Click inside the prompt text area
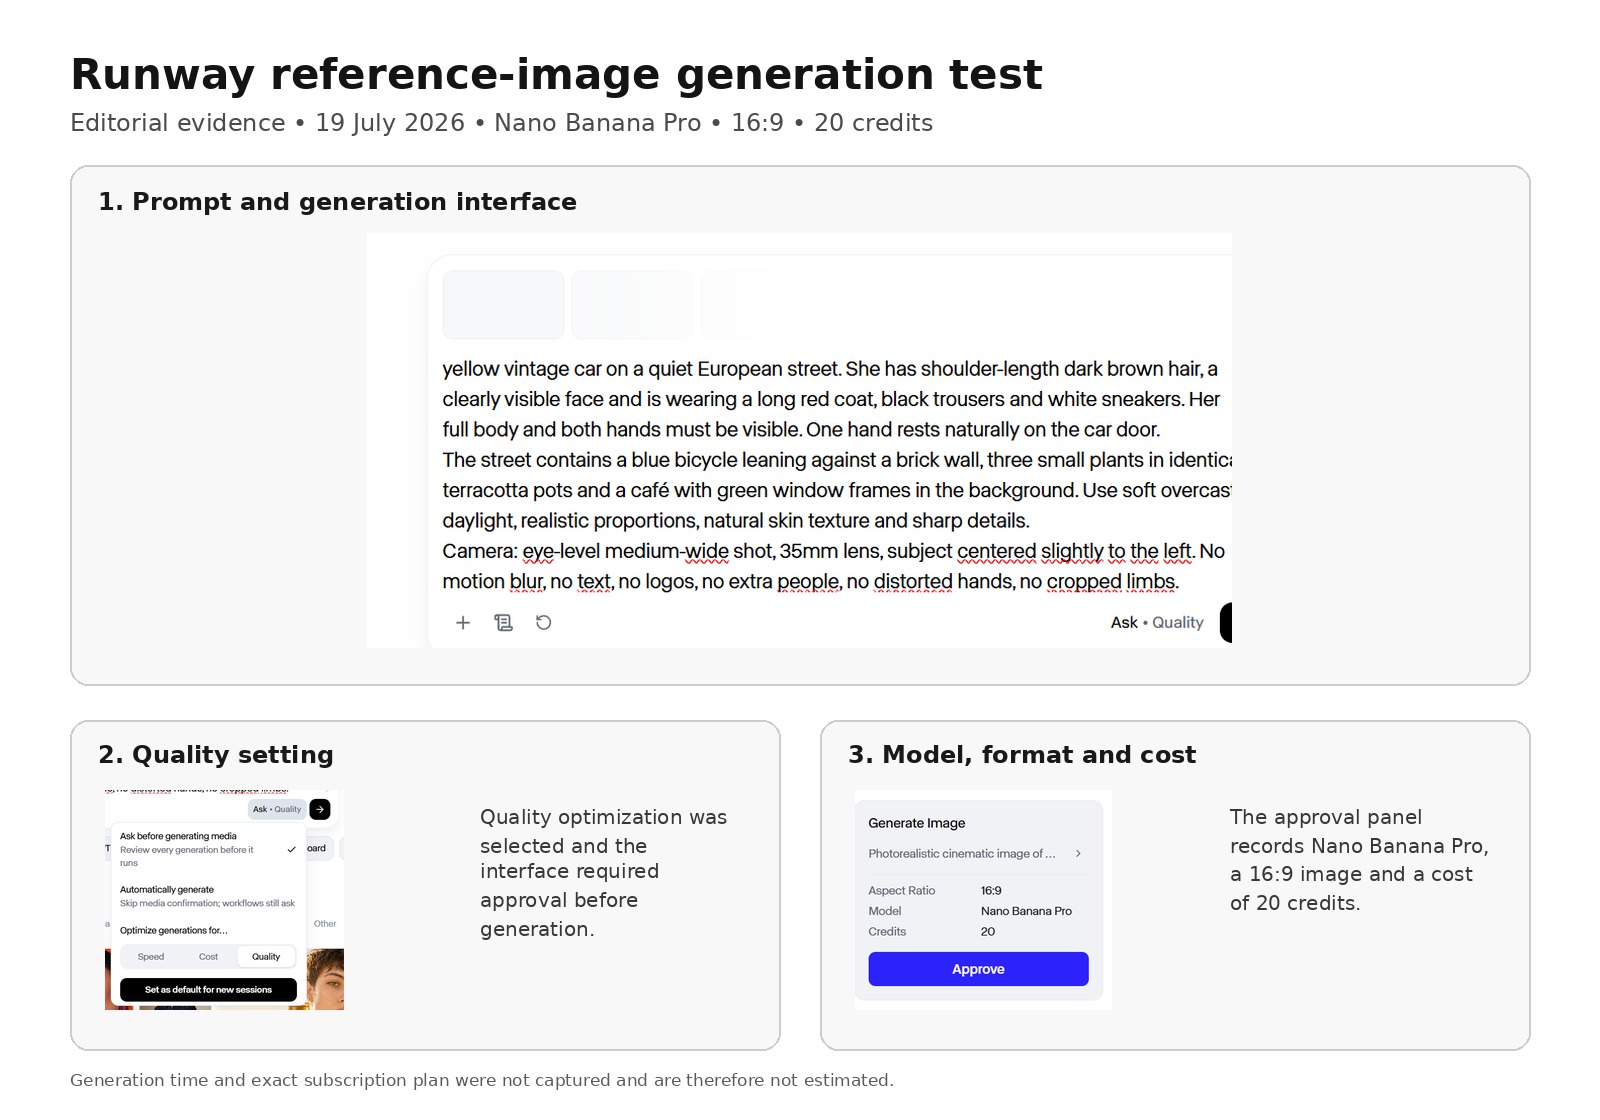Viewport: 1600px width, 1120px height. tap(833, 475)
